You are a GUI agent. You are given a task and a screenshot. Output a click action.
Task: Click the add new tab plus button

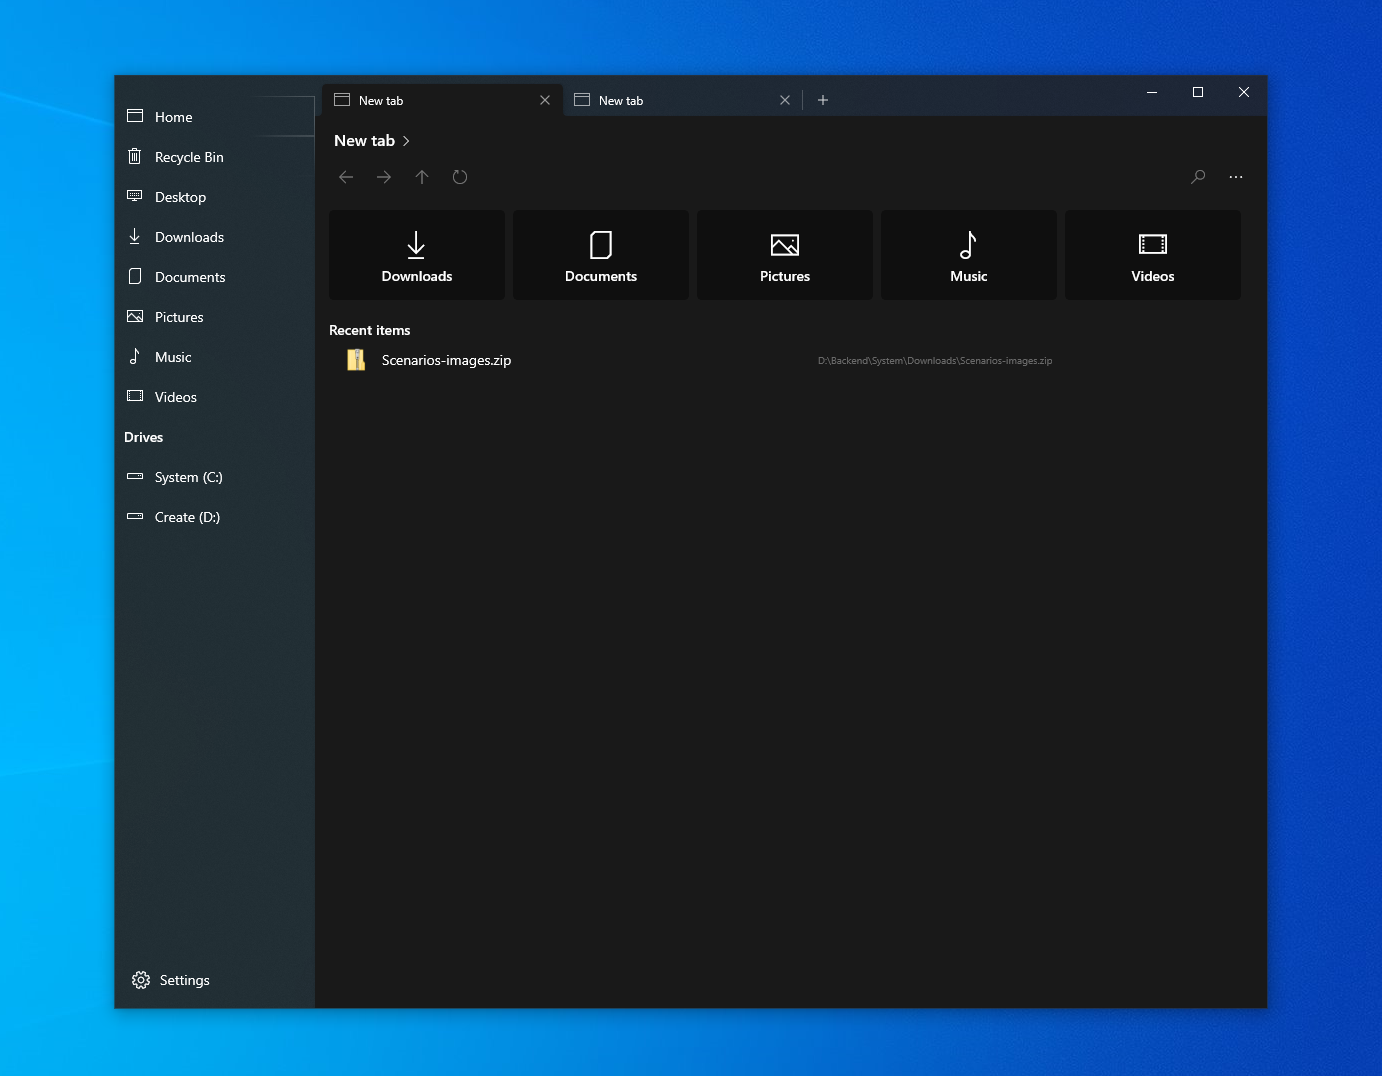point(823,100)
